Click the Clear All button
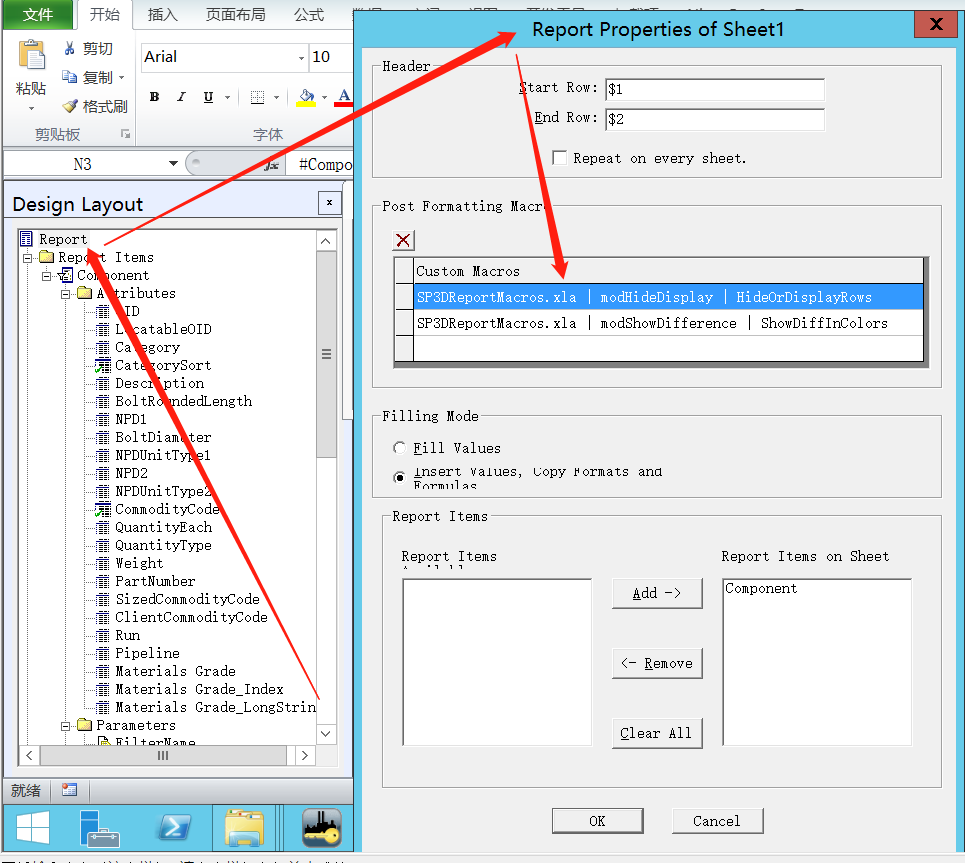965x863 pixels. coord(657,733)
